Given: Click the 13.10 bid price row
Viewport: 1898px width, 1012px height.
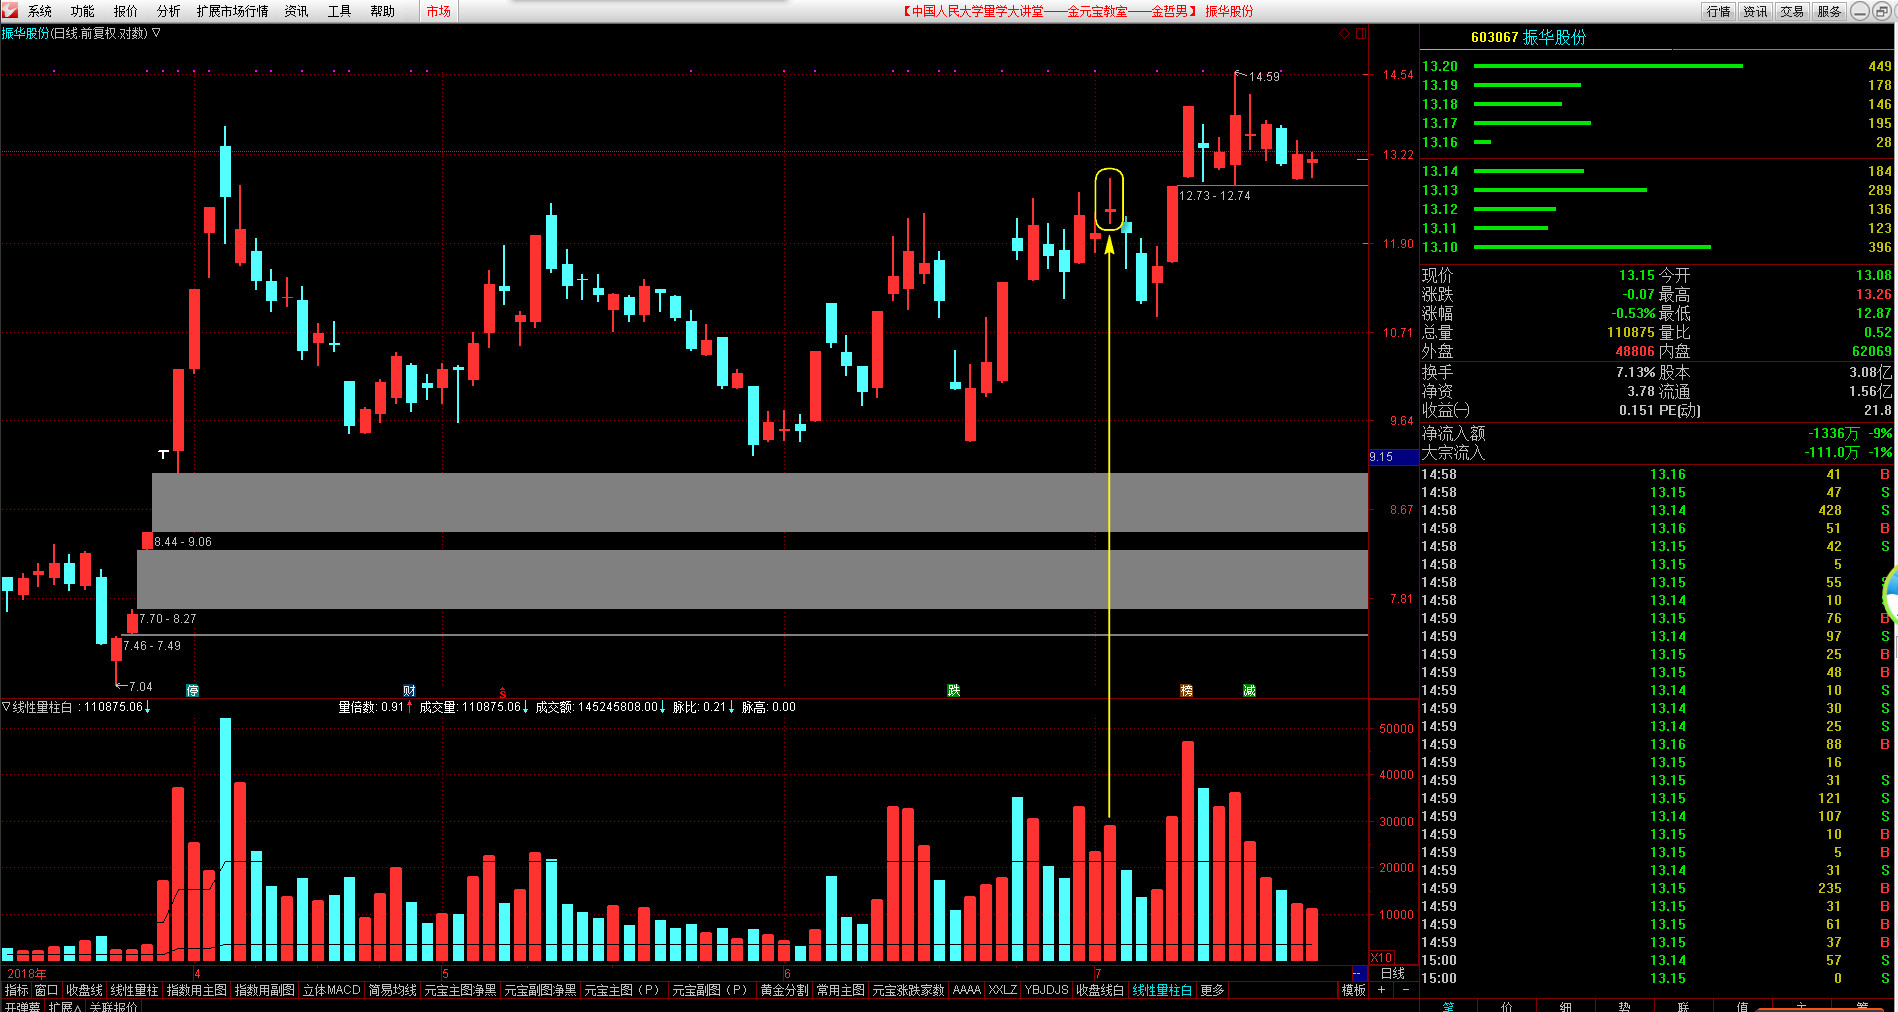Looking at the screenshot, I should click(x=1657, y=247).
